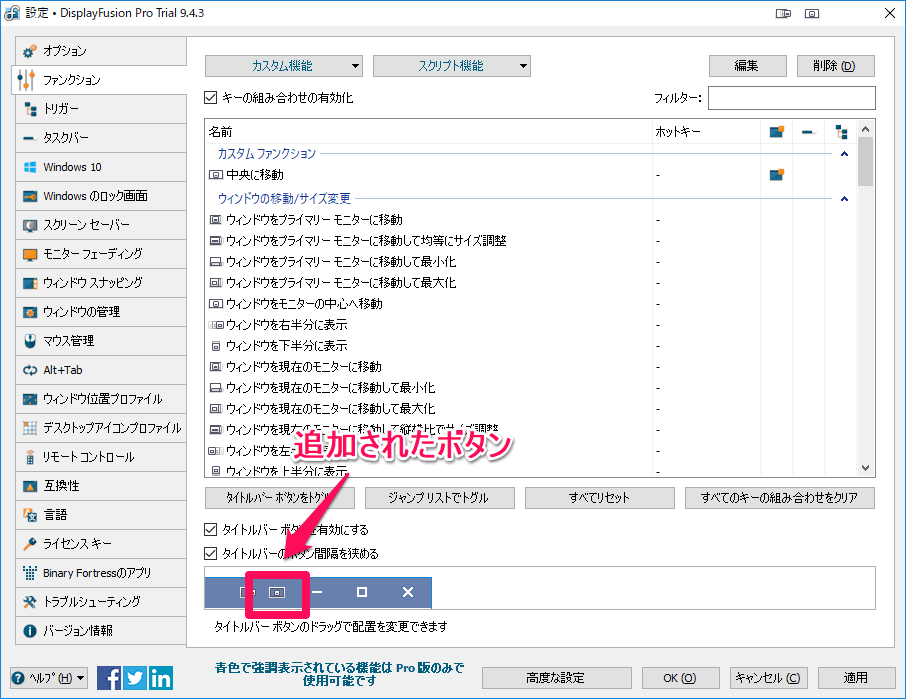
Task: Collapse the ウィンドウの移動/サイズ変更 group
Action: (x=844, y=199)
